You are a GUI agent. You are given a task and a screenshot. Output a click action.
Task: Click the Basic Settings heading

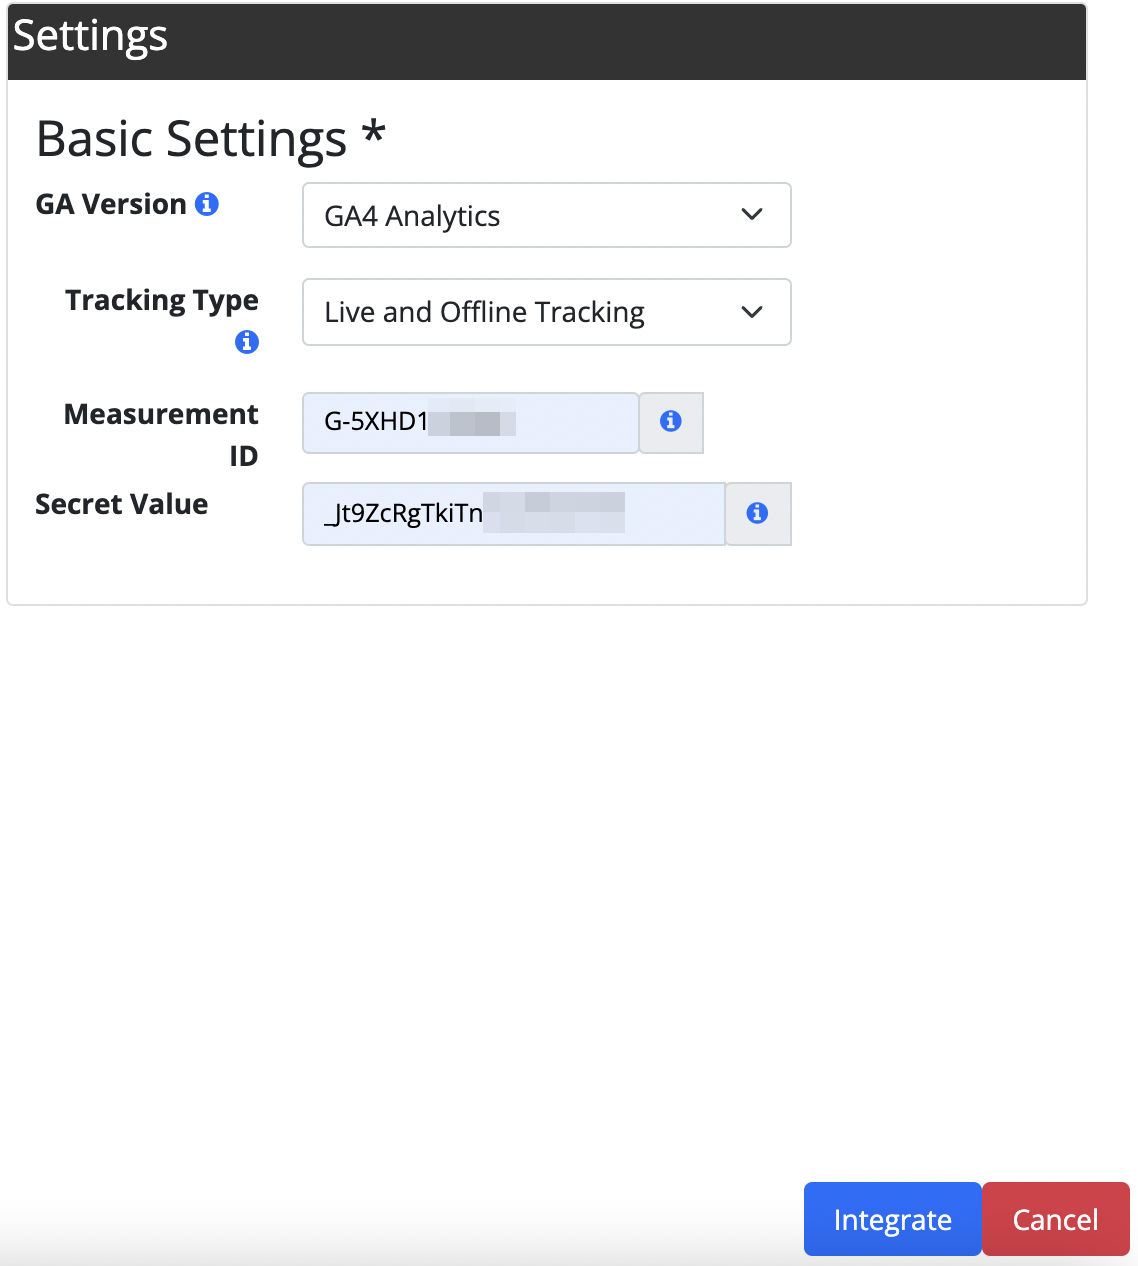pyautogui.click(x=191, y=138)
